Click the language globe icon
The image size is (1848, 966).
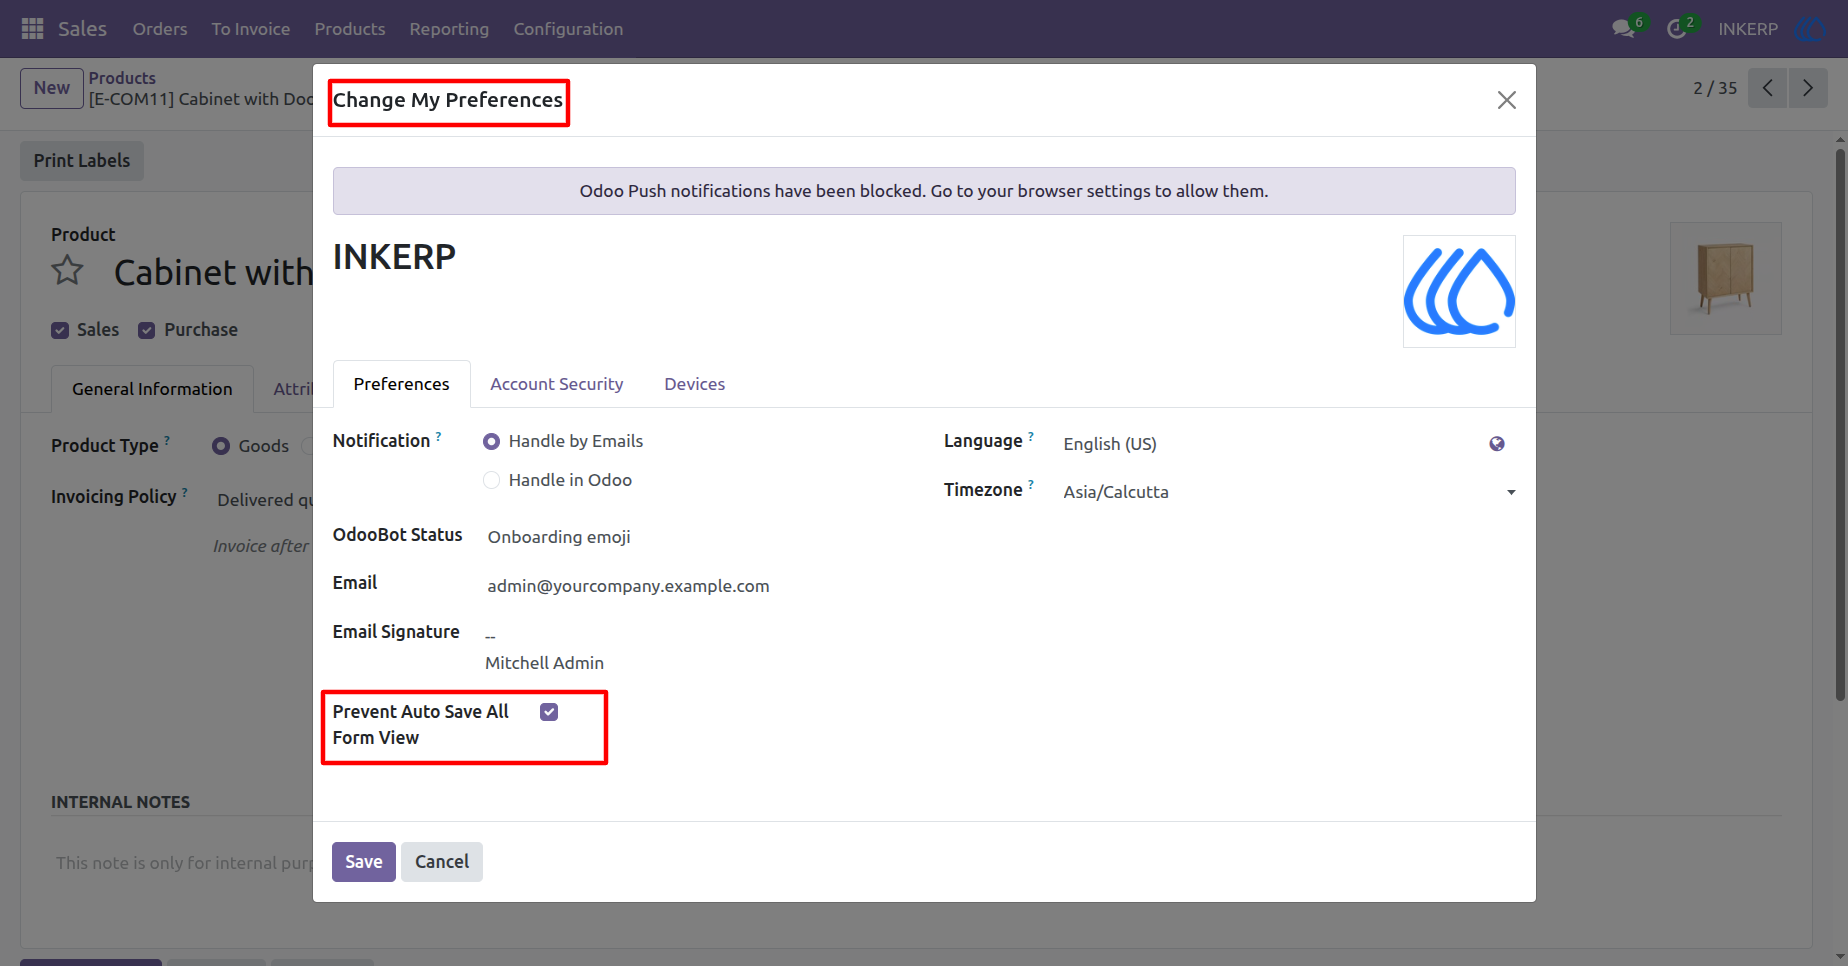[1497, 444]
